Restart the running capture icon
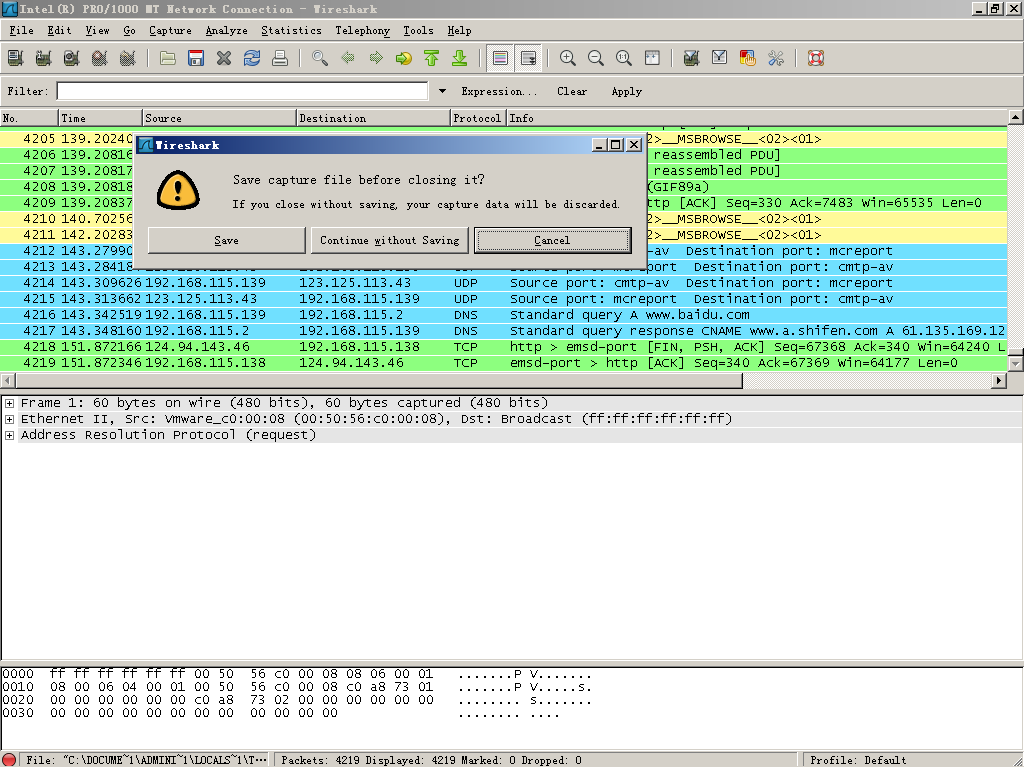Image resolution: width=1024 pixels, height=768 pixels. [x=128, y=58]
